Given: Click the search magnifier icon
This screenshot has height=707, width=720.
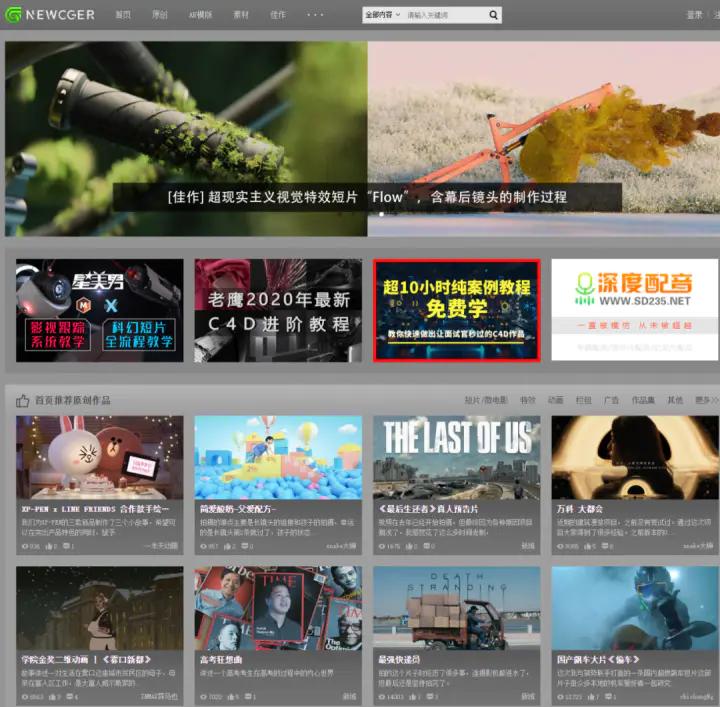Looking at the screenshot, I should pyautogui.click(x=493, y=15).
